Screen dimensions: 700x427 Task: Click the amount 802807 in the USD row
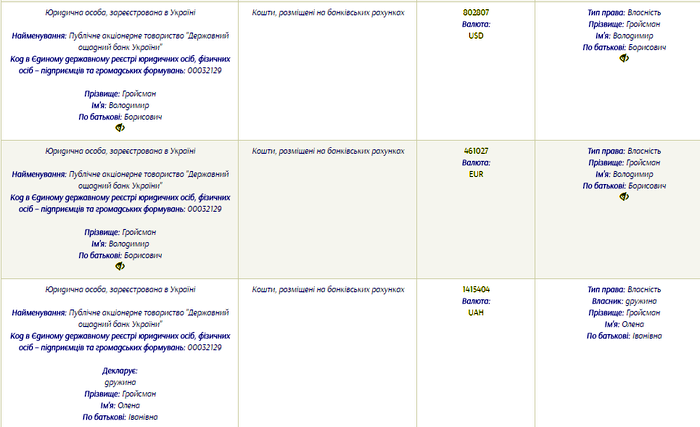476,13
